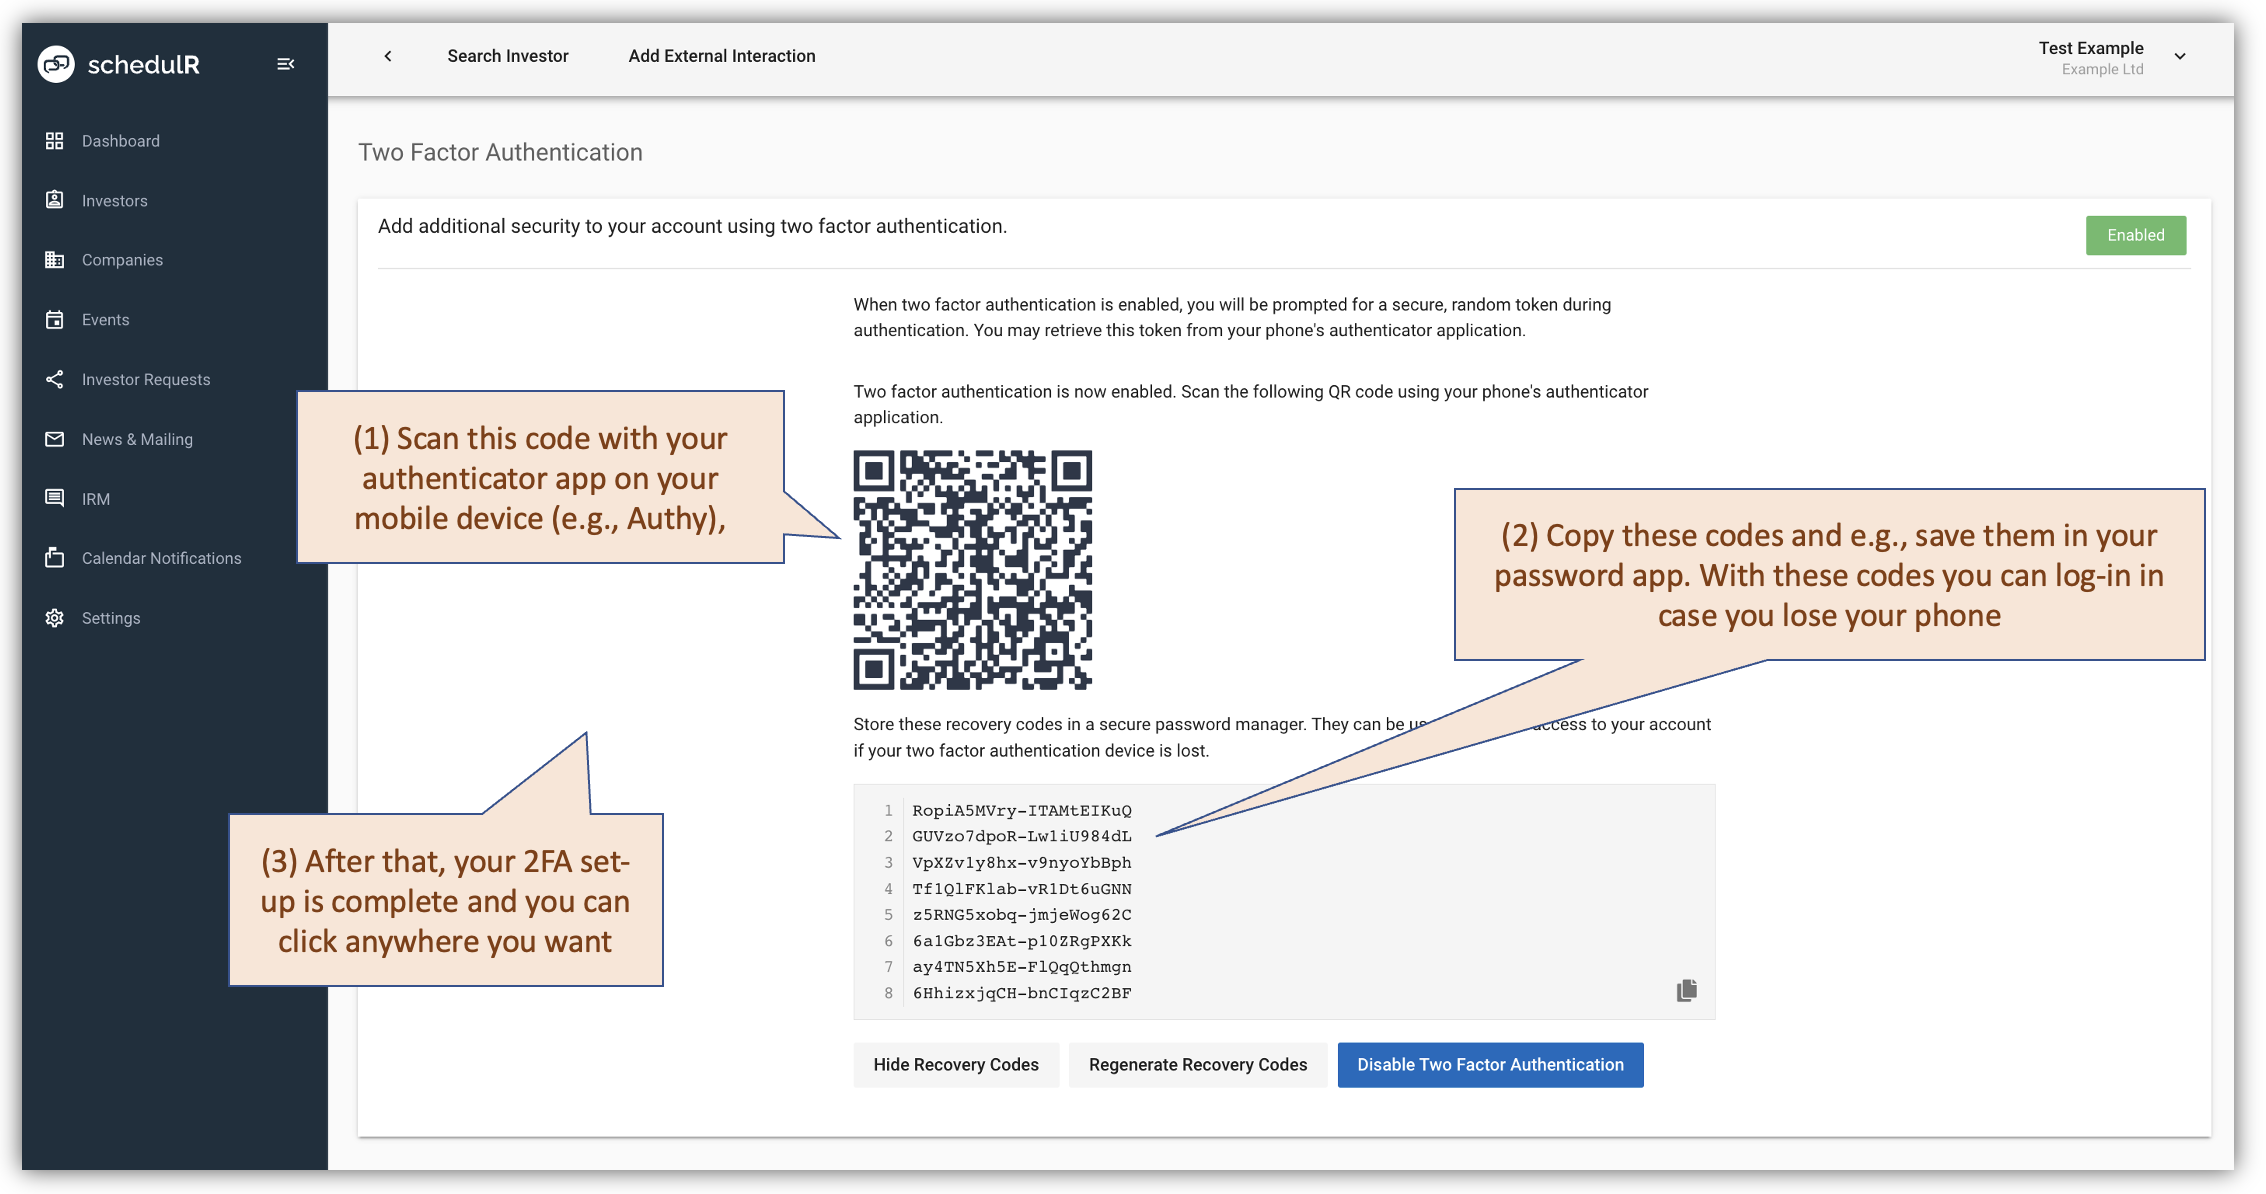Open the Dashboard from the sidebar

coord(120,140)
